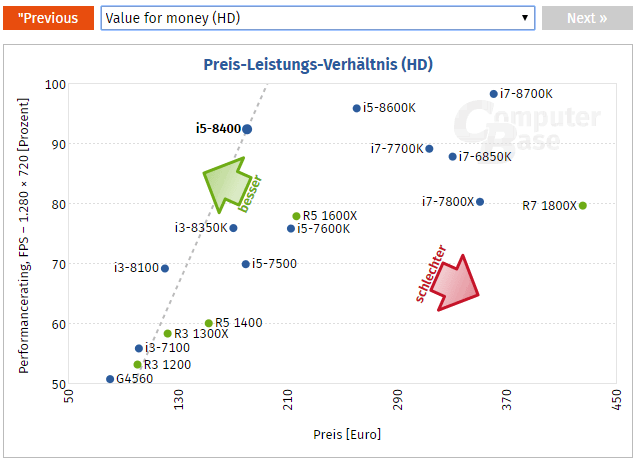Click the i7-6850K data point
This screenshot has width=635, height=463.
point(453,157)
